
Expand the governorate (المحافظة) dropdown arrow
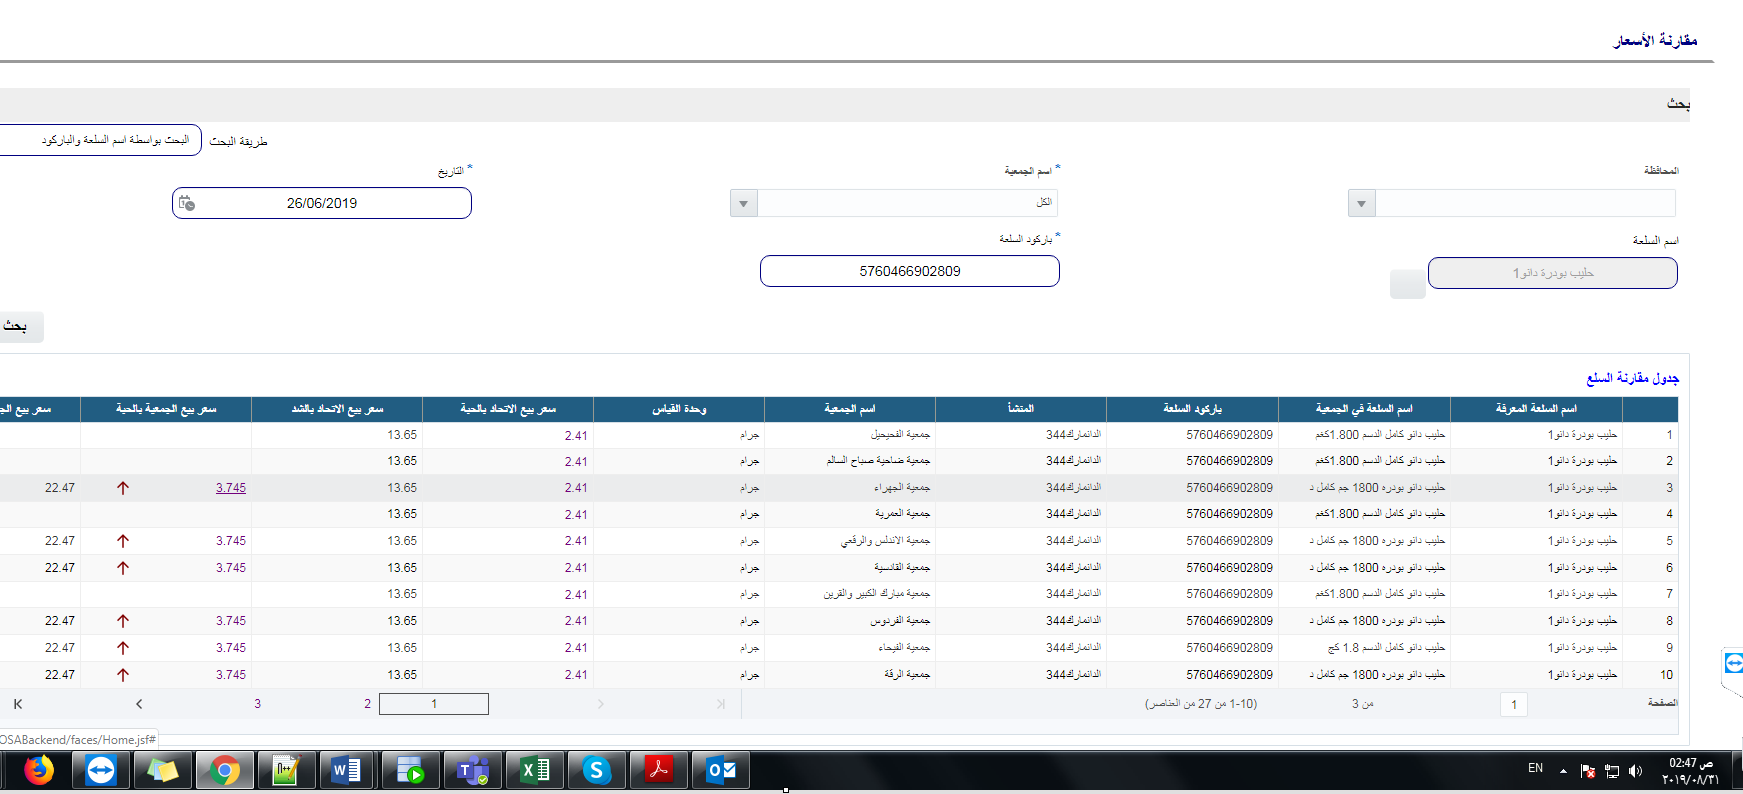(x=1361, y=204)
